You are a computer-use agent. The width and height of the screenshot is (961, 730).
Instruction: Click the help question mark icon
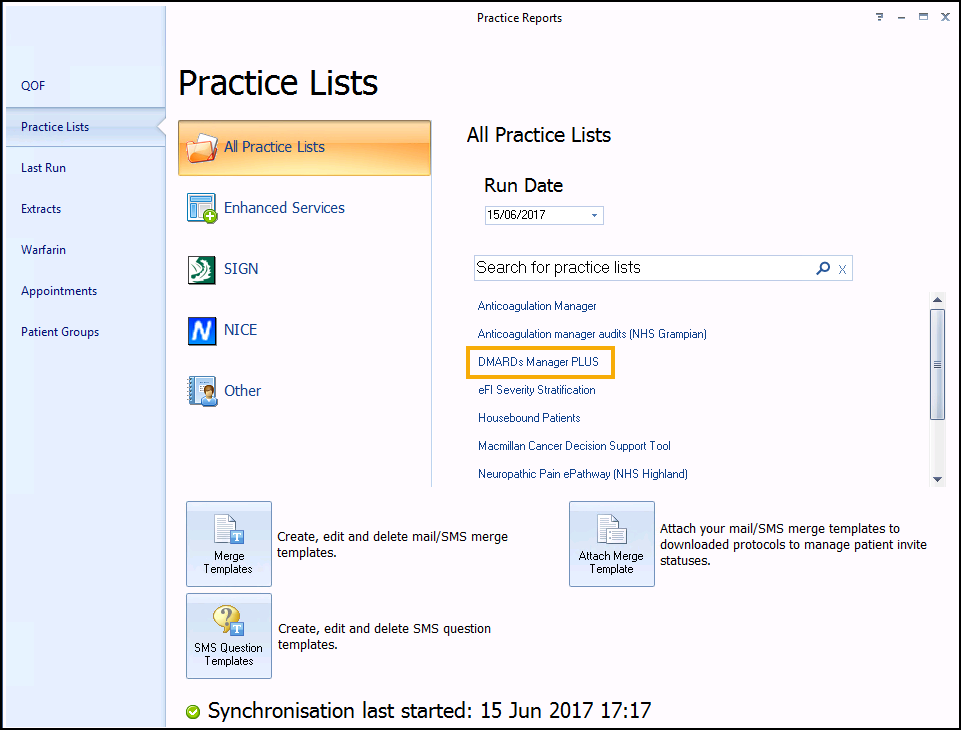pyautogui.click(x=879, y=18)
